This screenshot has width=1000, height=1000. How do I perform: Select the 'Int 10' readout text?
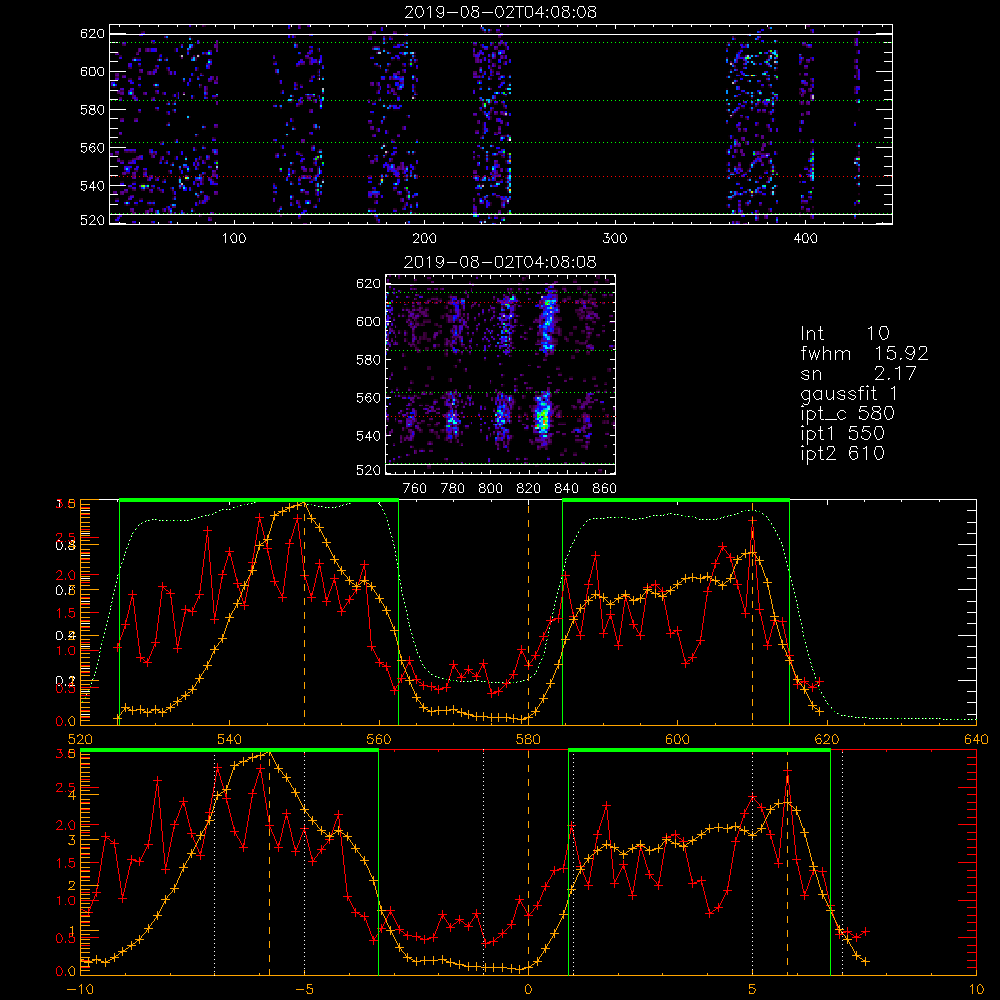coord(845,333)
